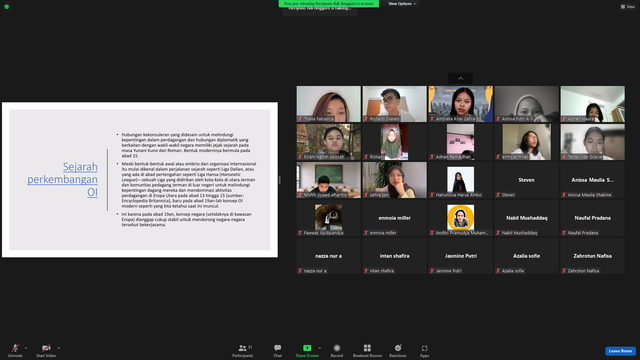
Task: Start recording with Record button
Action: pos(337,350)
